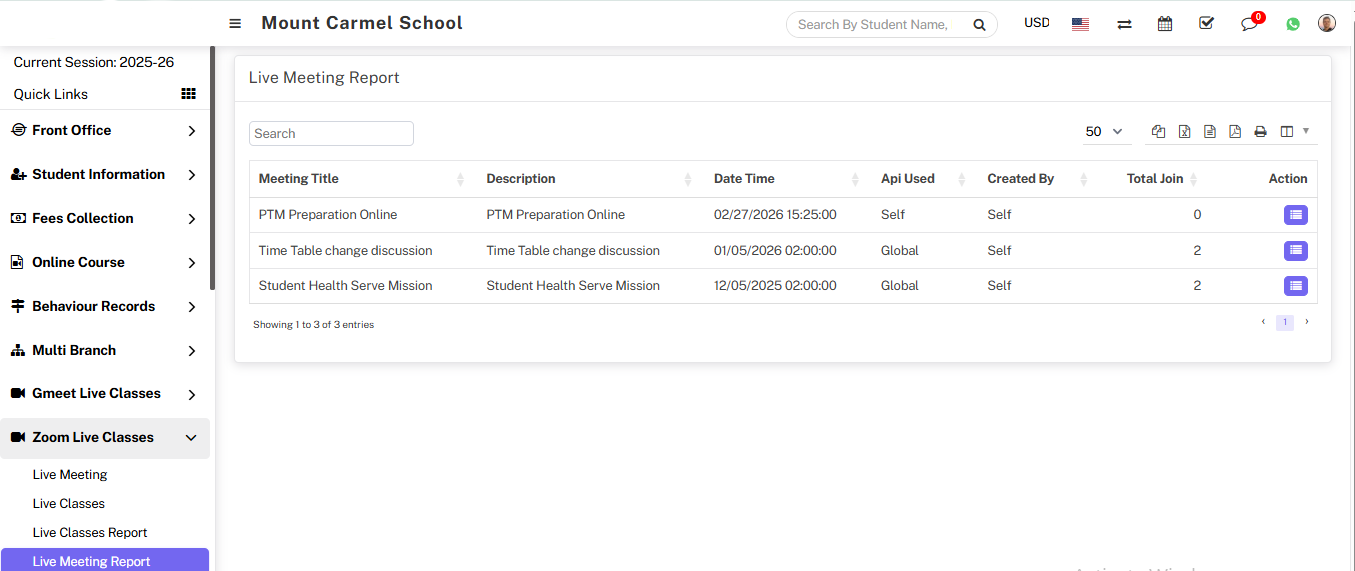Export the table as PDF
This screenshot has height=571, width=1355.
[x=1235, y=132]
